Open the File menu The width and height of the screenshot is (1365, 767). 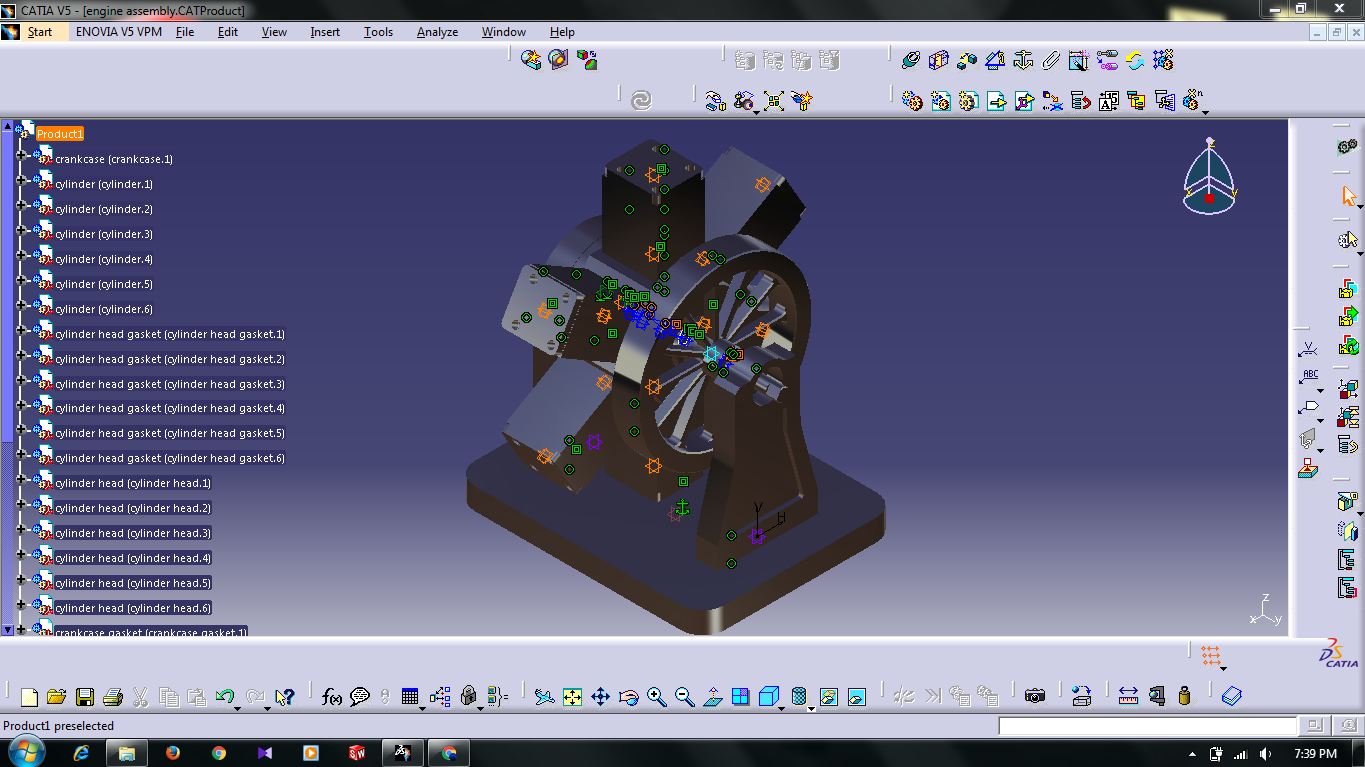pos(185,32)
